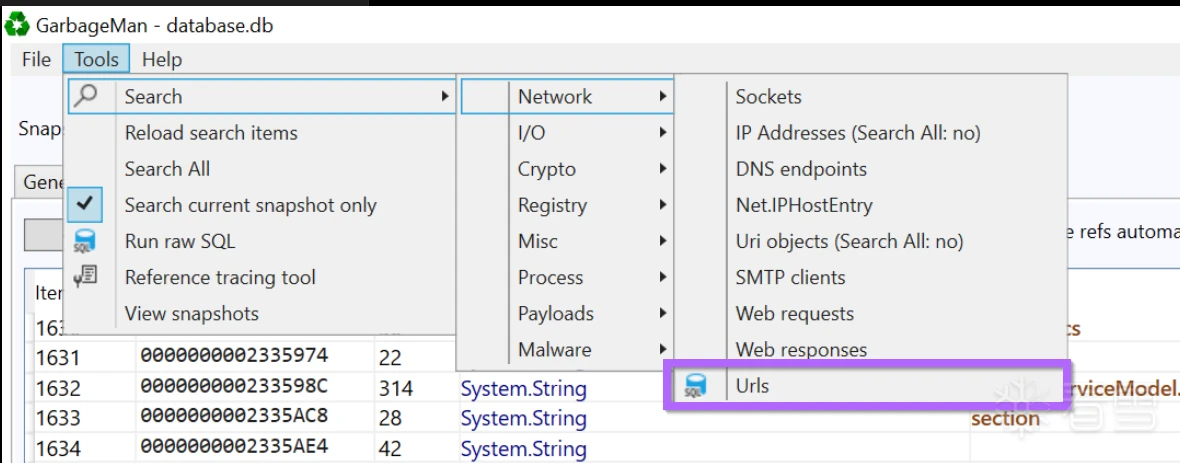Viewport: 1180px width, 463px height.
Task: Choose DNS endpoints search item
Action: tap(801, 169)
